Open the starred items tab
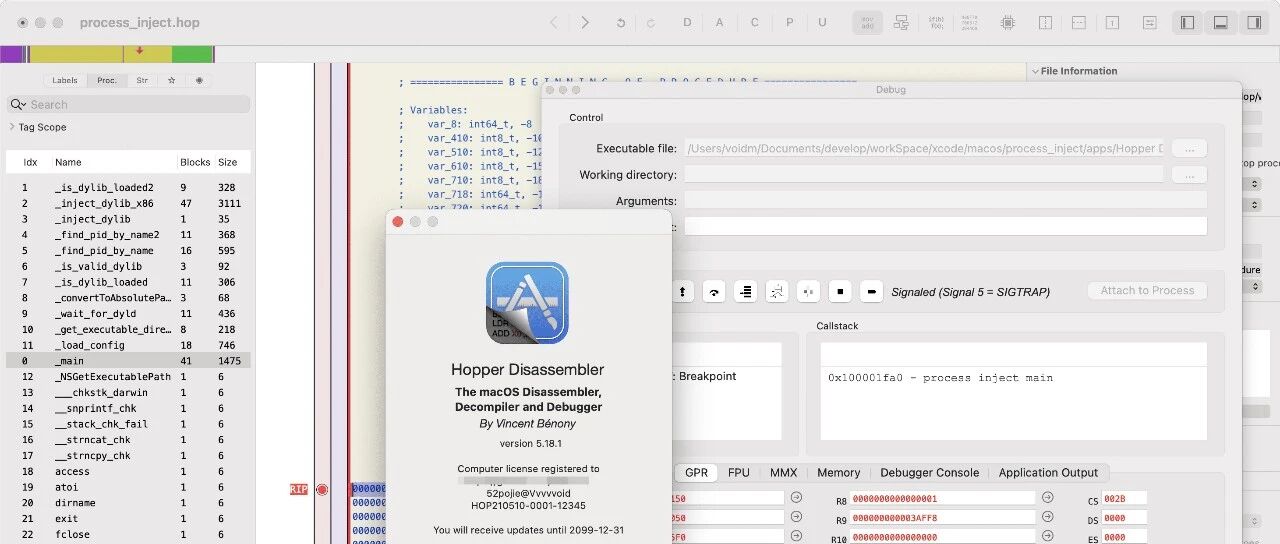The image size is (1280, 544). (171, 80)
